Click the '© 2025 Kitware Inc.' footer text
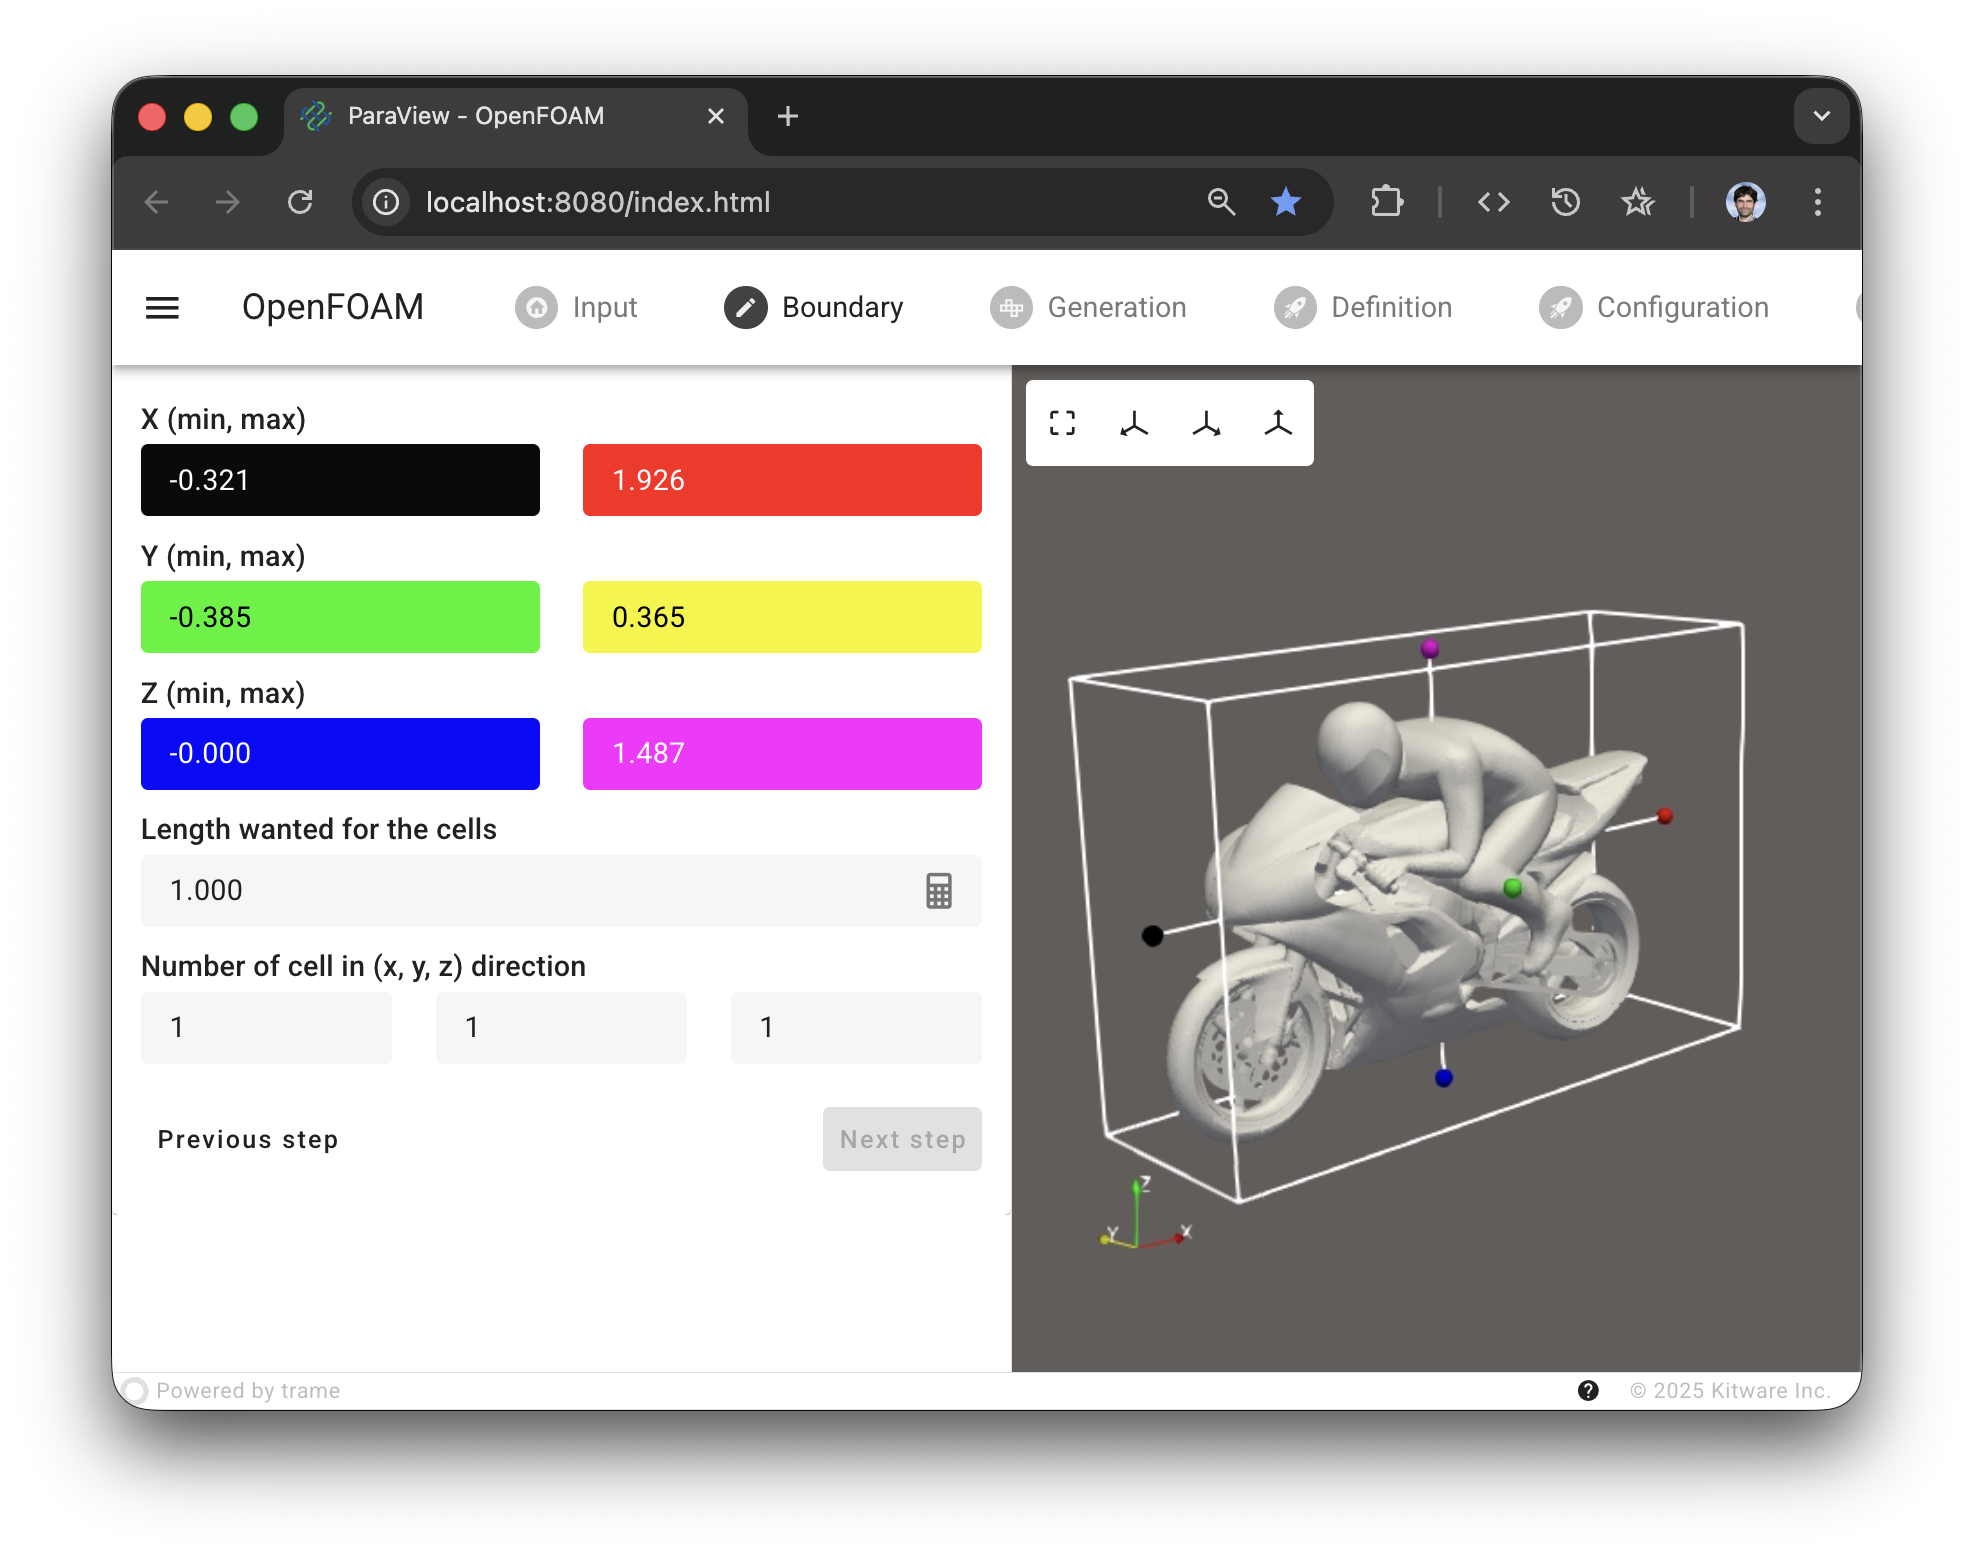The image size is (1974, 1558). pyautogui.click(x=1730, y=1391)
